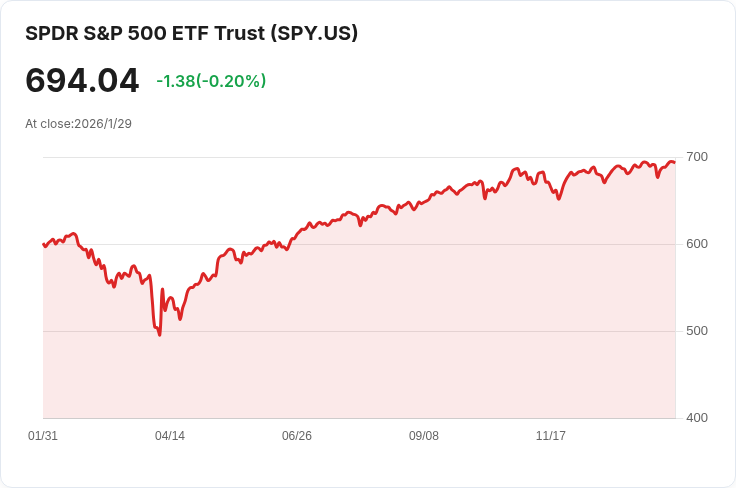Select the green -1.38(-0.20%) change value
This screenshot has height=488, width=736.
tap(211, 81)
